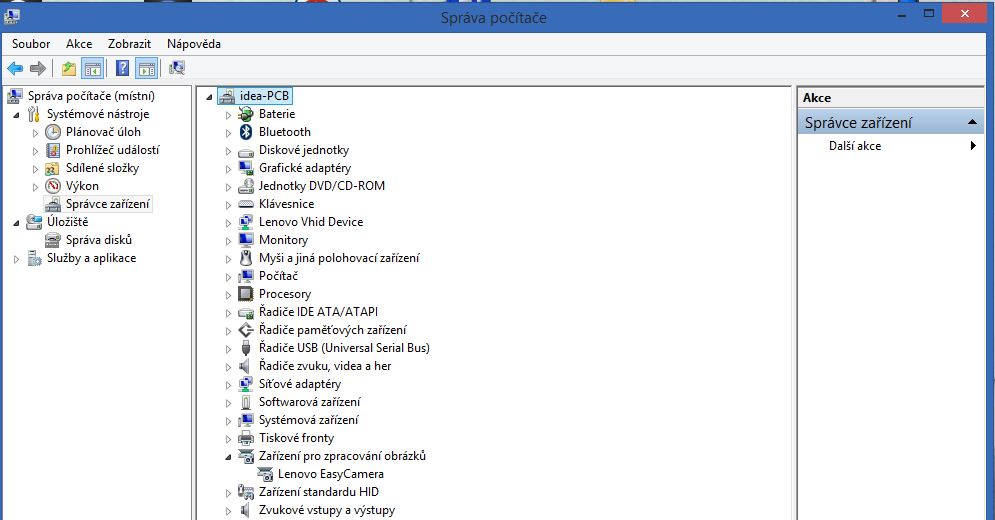Expand the Počítač node

click(x=228, y=277)
